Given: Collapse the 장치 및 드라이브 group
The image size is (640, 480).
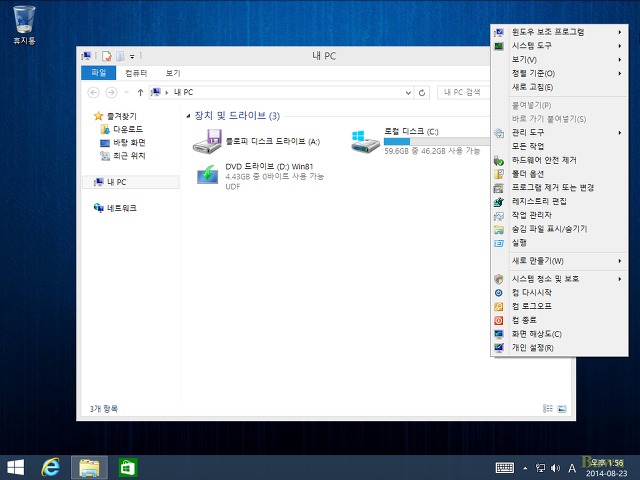Looking at the screenshot, I should coord(188,116).
